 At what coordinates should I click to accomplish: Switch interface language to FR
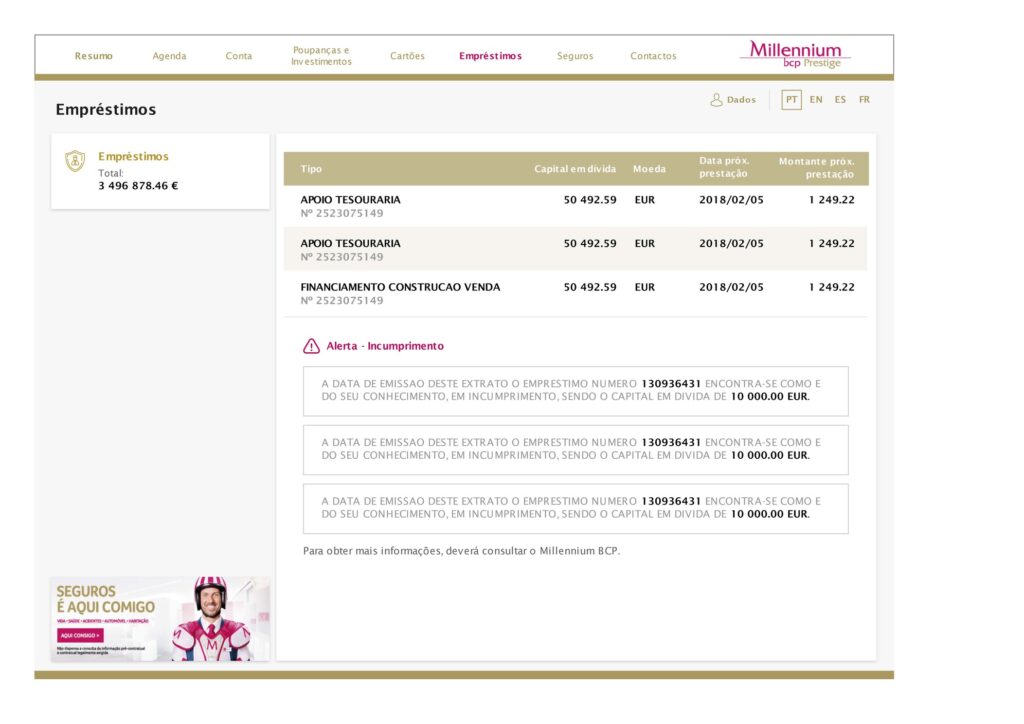pyautogui.click(x=863, y=99)
